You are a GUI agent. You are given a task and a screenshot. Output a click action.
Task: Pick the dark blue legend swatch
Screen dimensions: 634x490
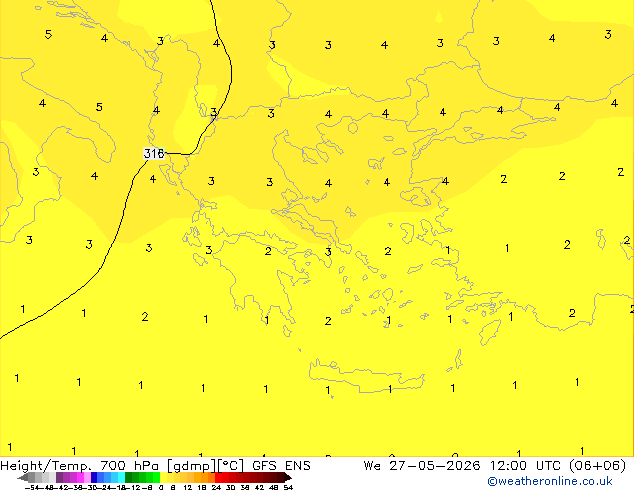pos(94,477)
